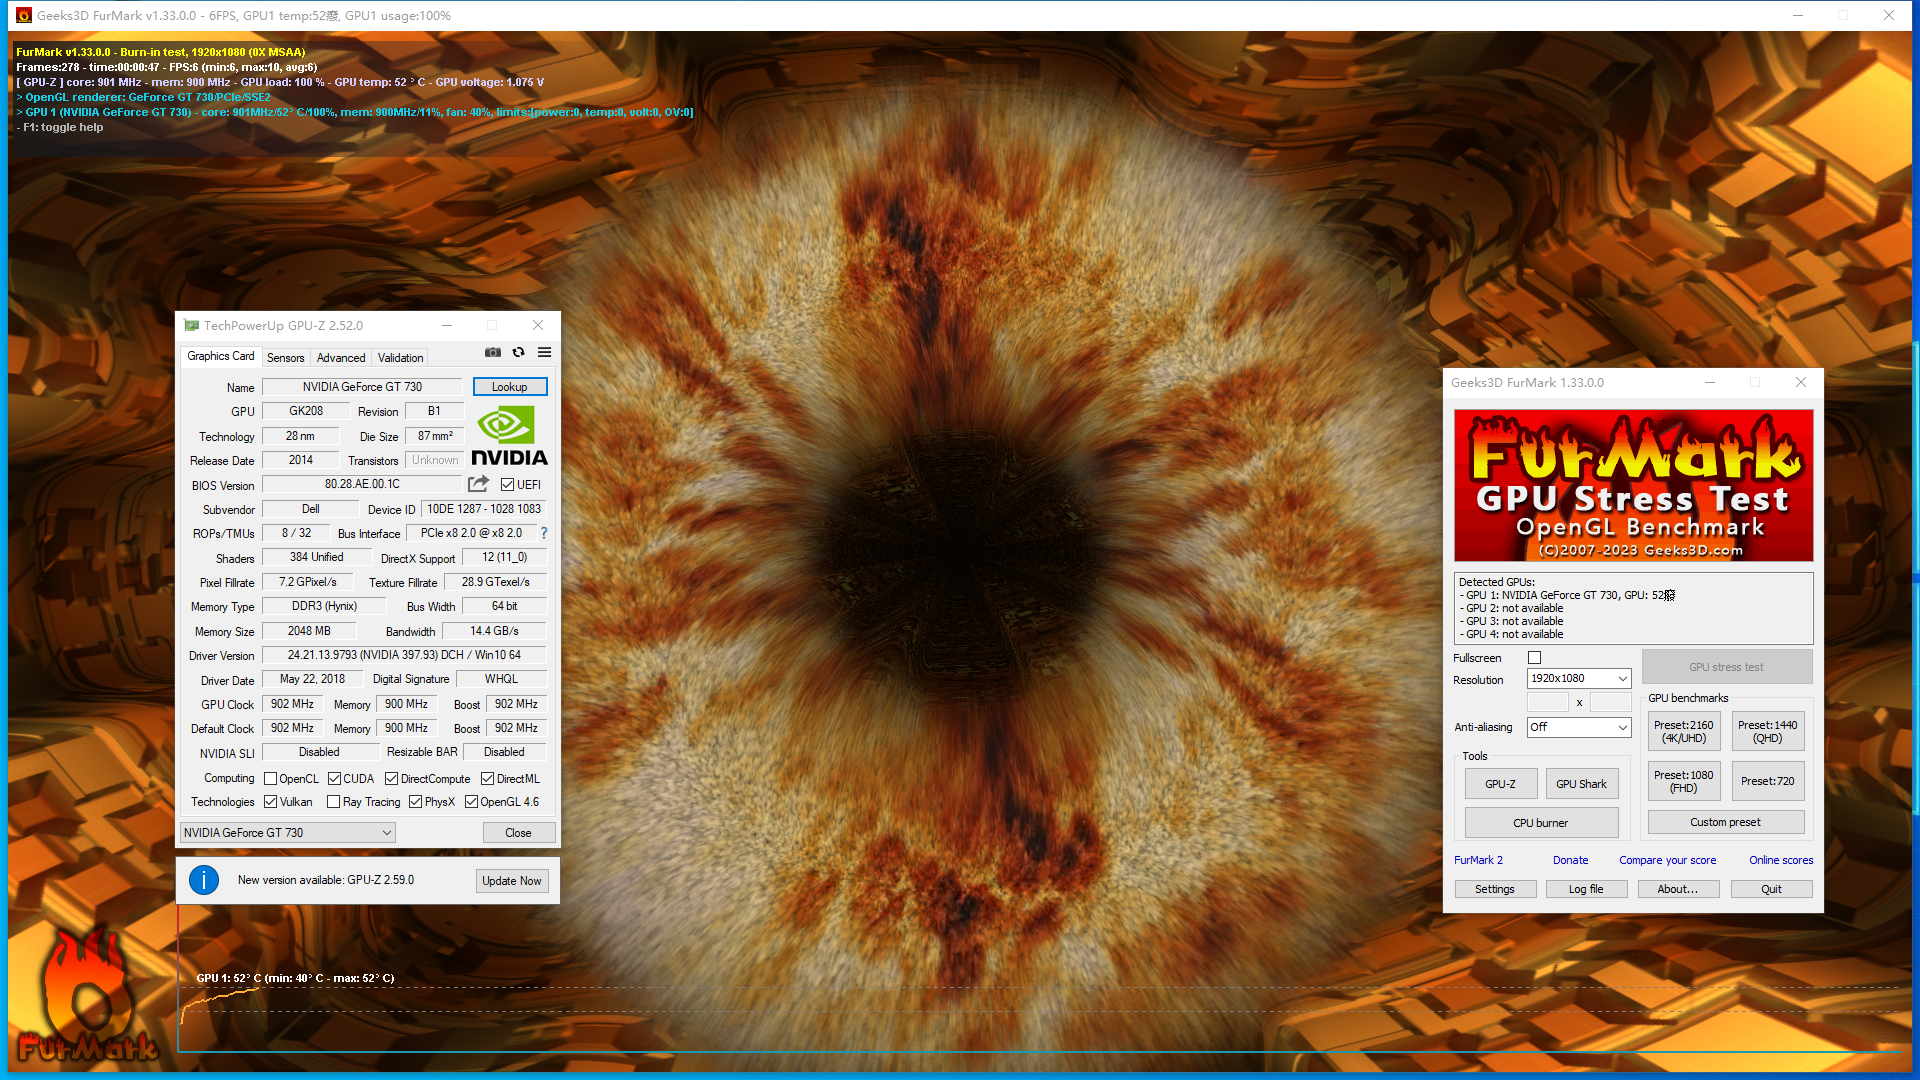Open the Resolution 1920x1080 dropdown
Screen dimensions: 1920x1080
point(1579,679)
